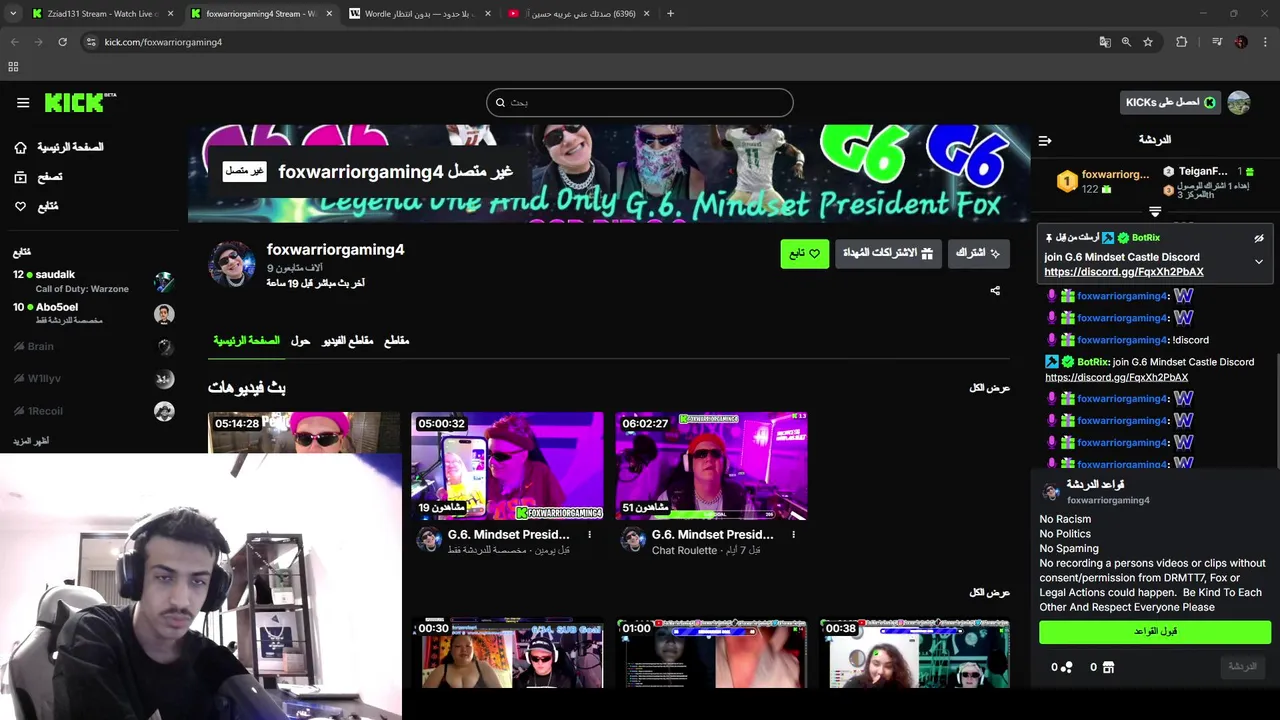Screen dimensions: 1280x720
Task: Open offline followed channel W1llyv
Action: click(x=94, y=378)
